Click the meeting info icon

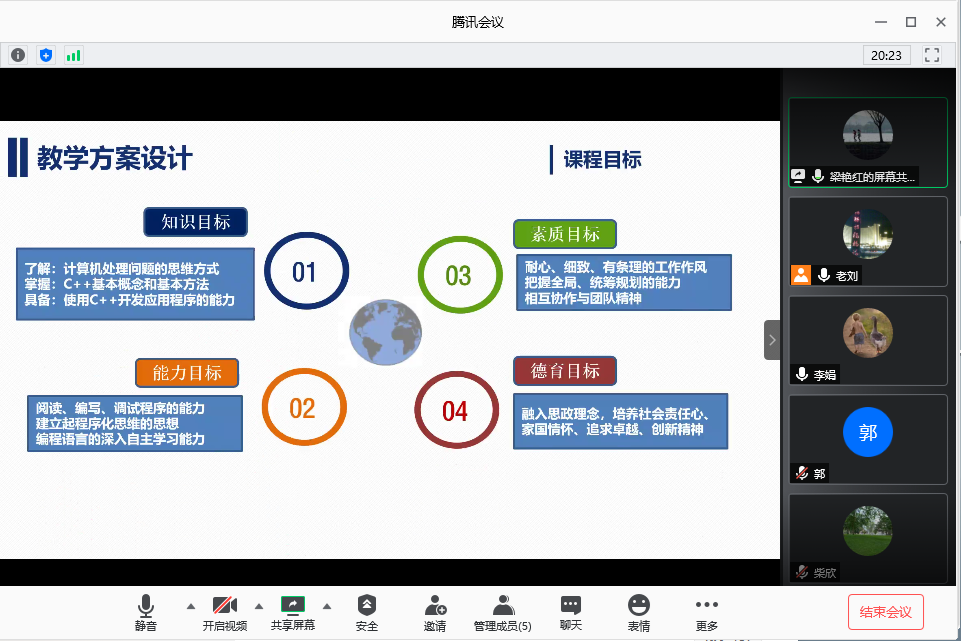[x=17, y=55]
